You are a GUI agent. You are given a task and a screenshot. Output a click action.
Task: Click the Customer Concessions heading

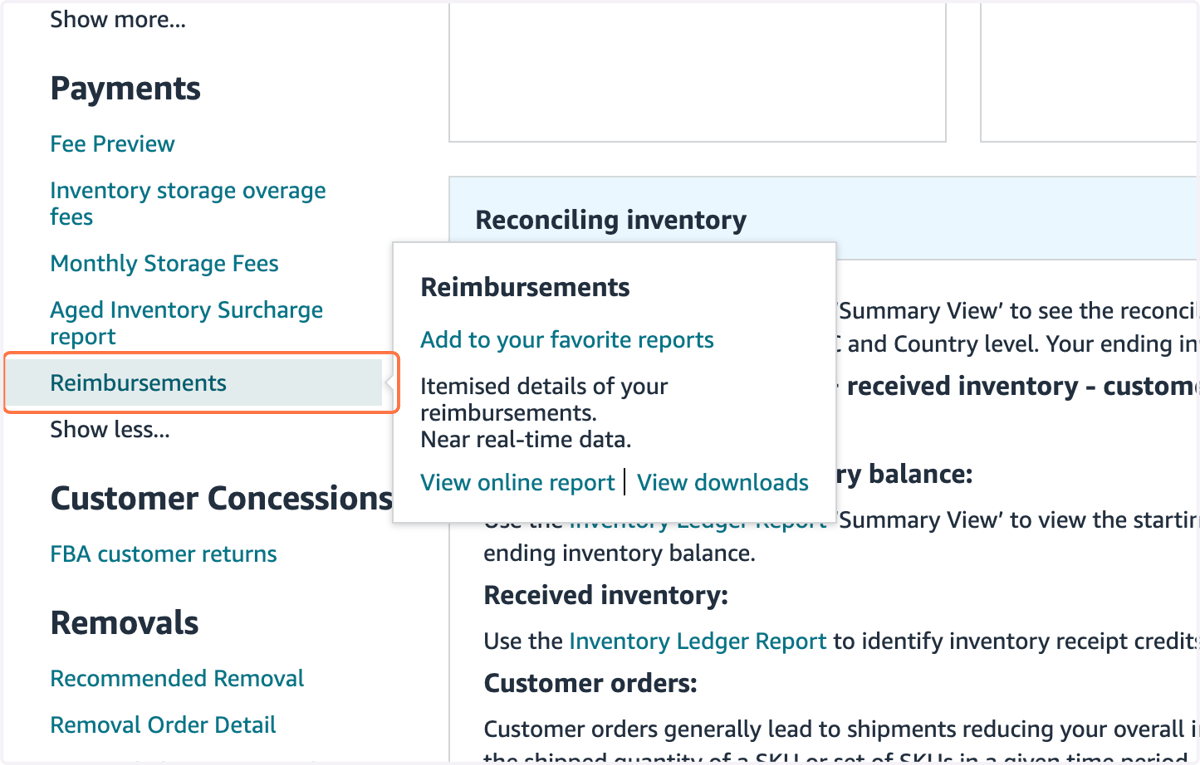[x=221, y=498]
